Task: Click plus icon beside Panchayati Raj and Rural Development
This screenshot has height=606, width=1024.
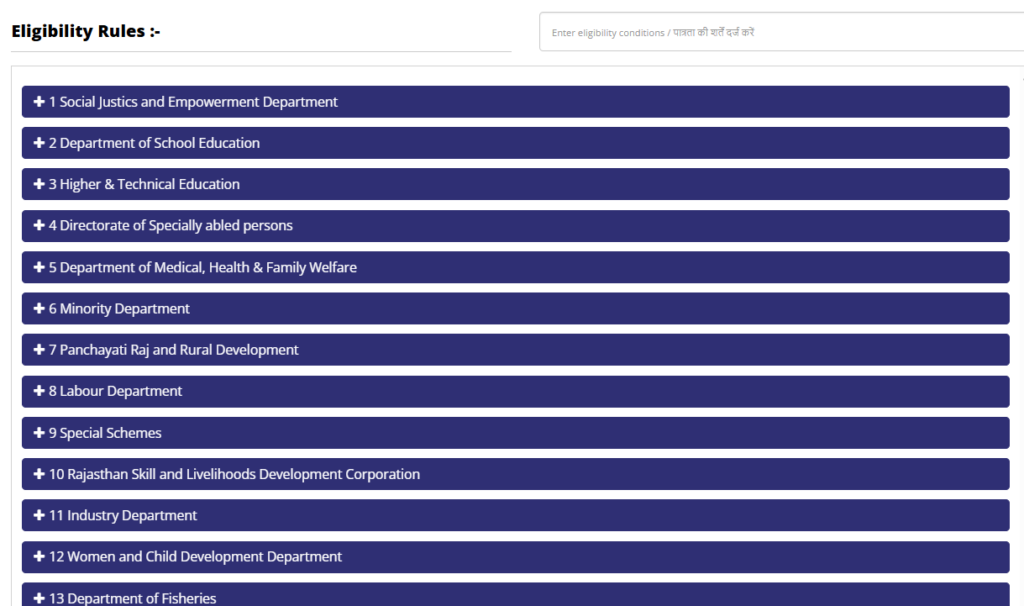Action: click(39, 350)
